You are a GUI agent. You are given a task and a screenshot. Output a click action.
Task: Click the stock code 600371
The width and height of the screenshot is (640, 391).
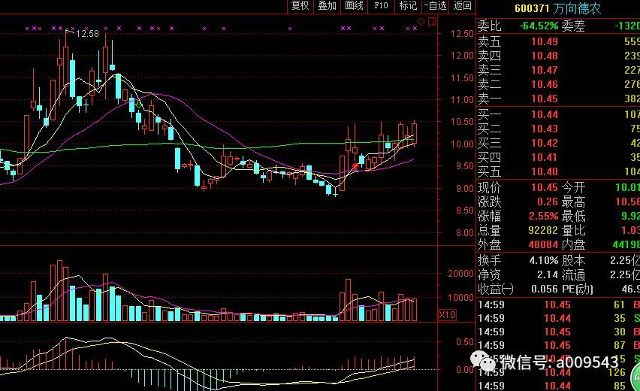pyautogui.click(x=532, y=8)
